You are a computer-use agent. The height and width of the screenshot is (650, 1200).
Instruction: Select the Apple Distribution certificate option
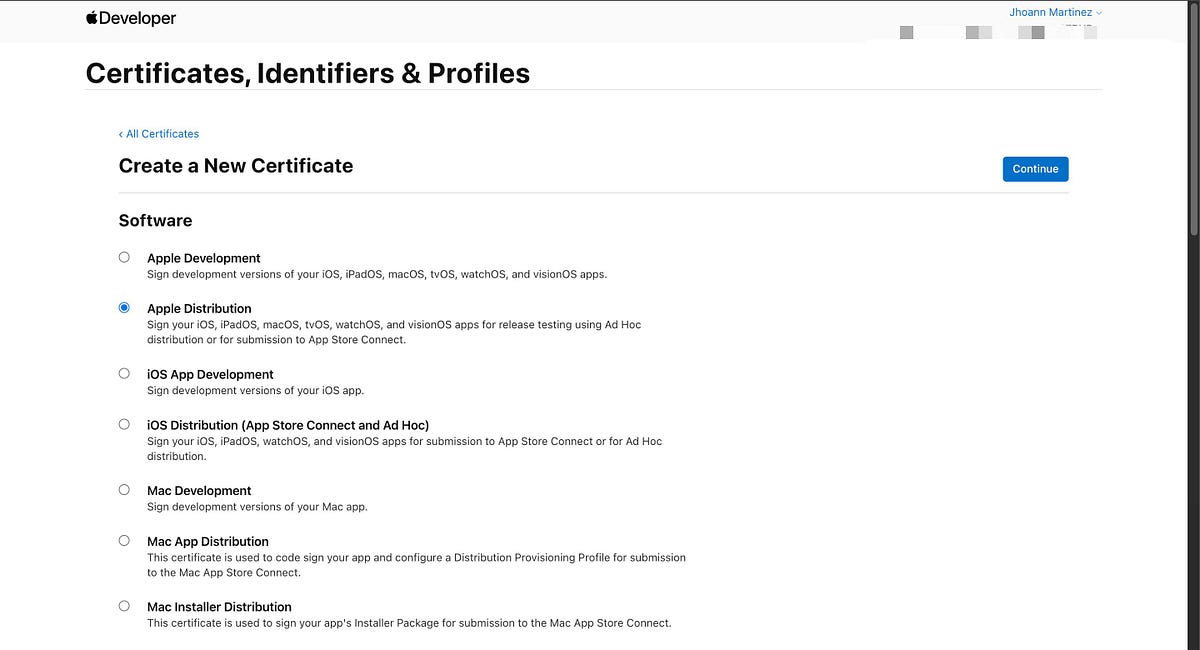pyautogui.click(x=124, y=307)
